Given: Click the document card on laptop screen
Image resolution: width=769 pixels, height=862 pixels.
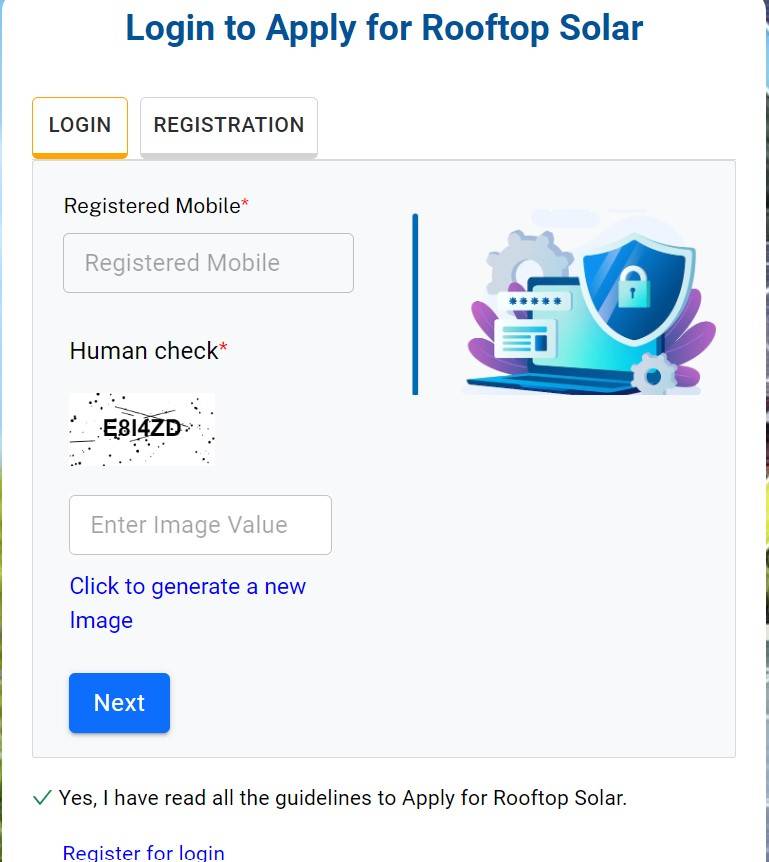Looking at the screenshot, I should coord(525,339).
